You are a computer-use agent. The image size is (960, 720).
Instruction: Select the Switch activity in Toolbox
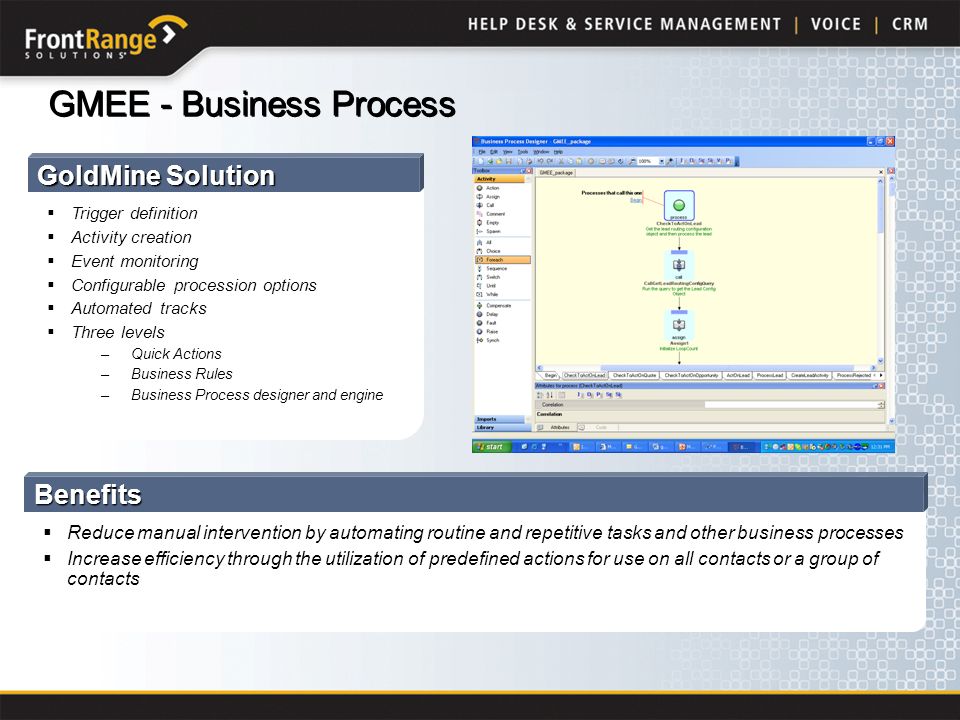[489, 277]
